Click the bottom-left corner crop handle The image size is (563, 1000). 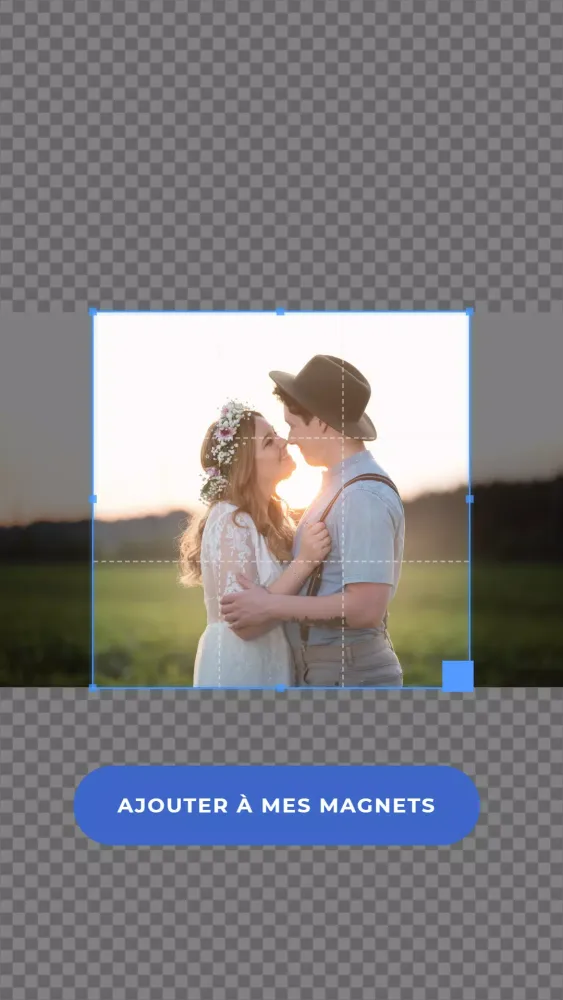[93, 688]
